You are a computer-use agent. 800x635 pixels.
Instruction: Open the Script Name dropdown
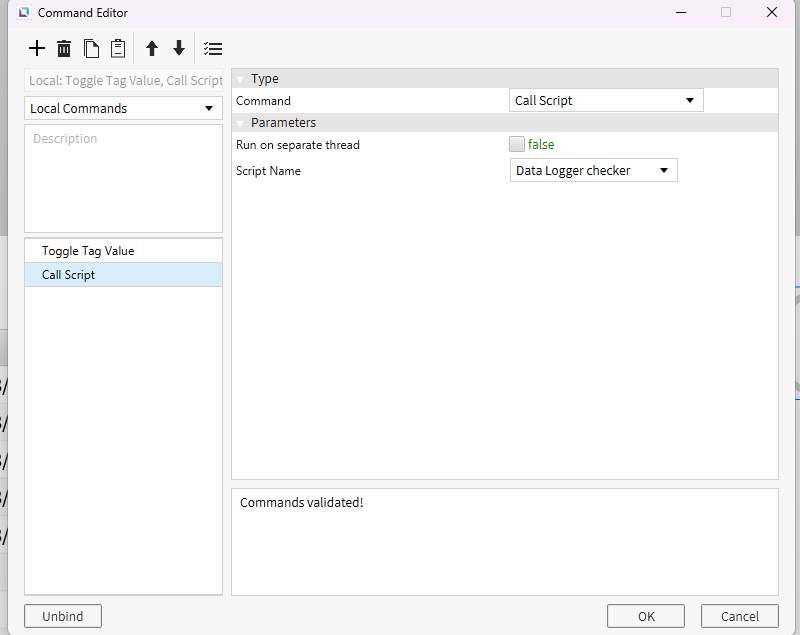click(x=593, y=170)
